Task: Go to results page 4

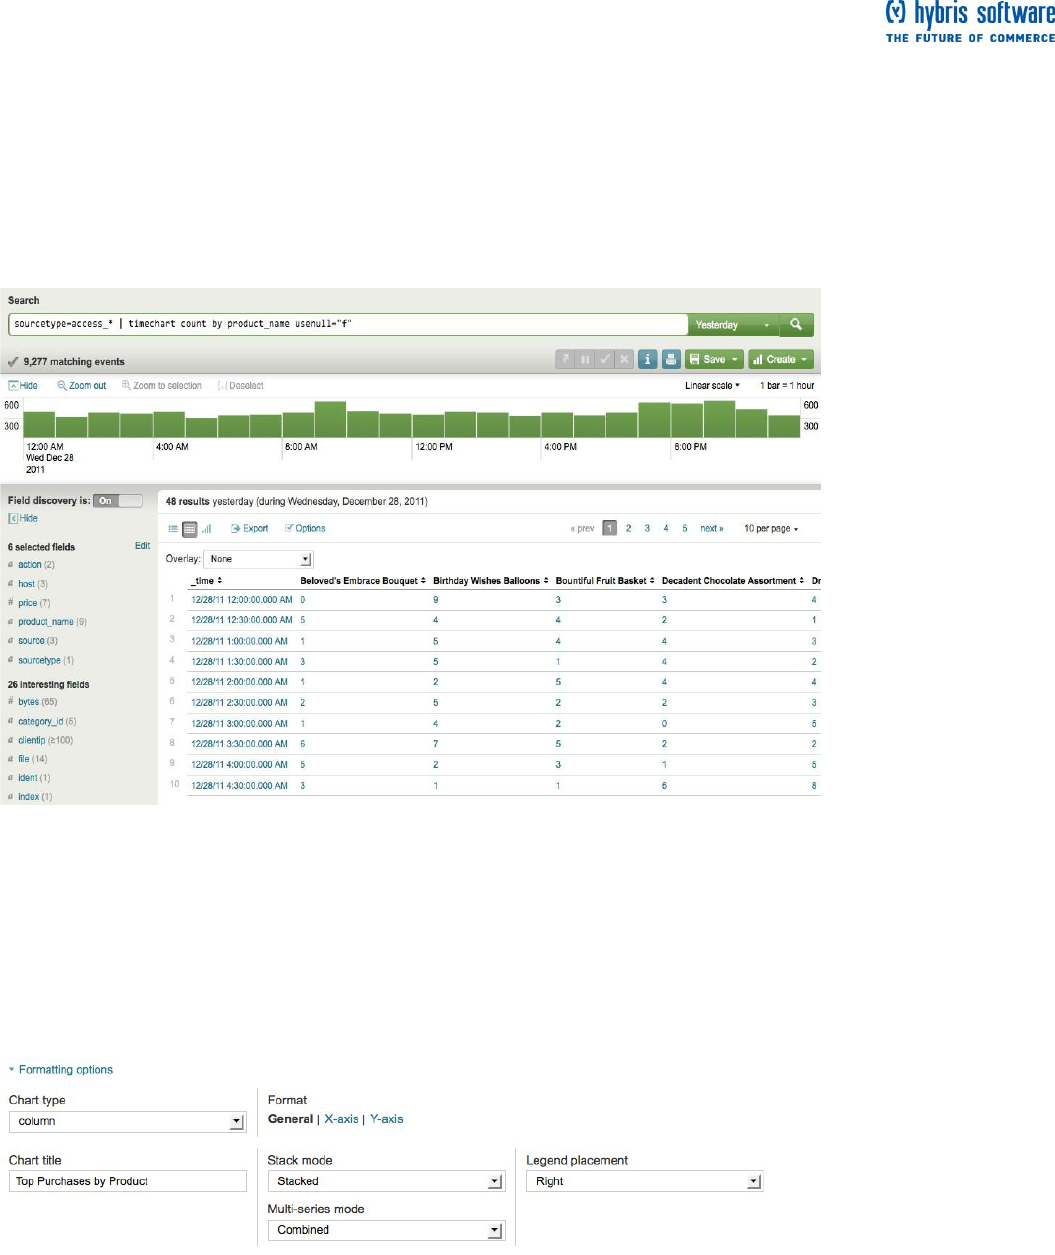Action: 666,529
